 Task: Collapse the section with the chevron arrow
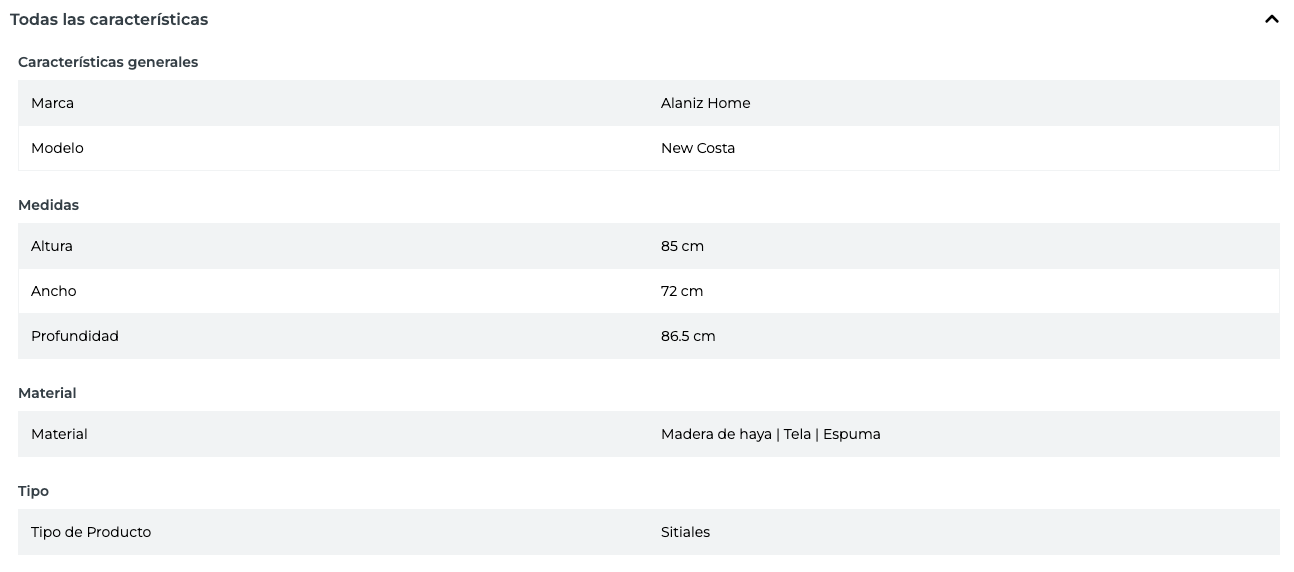pos(1271,19)
